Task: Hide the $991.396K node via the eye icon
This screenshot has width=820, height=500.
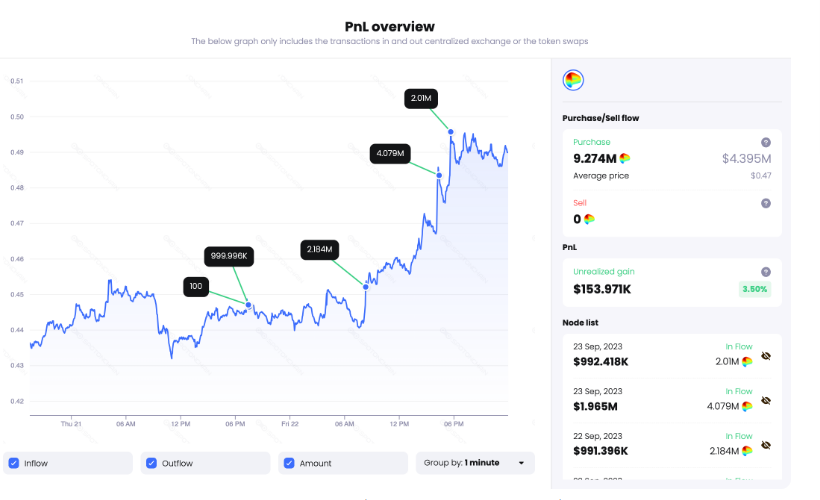Action: [766, 446]
